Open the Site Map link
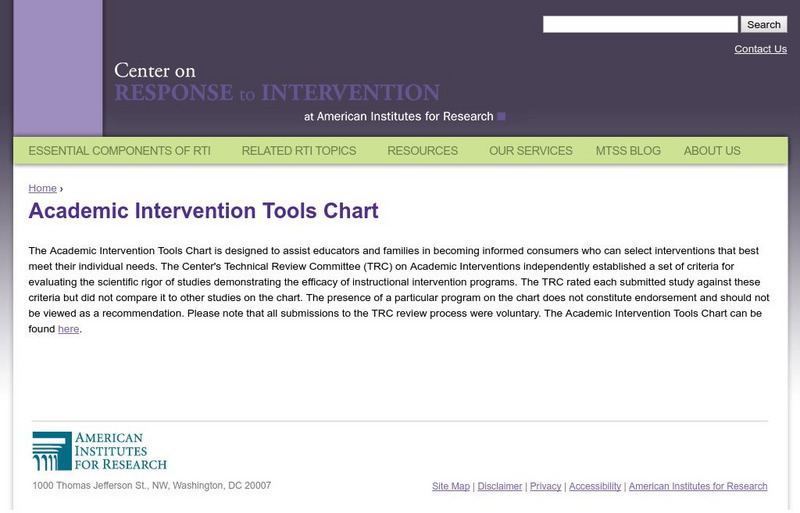Viewport: 800px width, 513px height. coord(451,486)
